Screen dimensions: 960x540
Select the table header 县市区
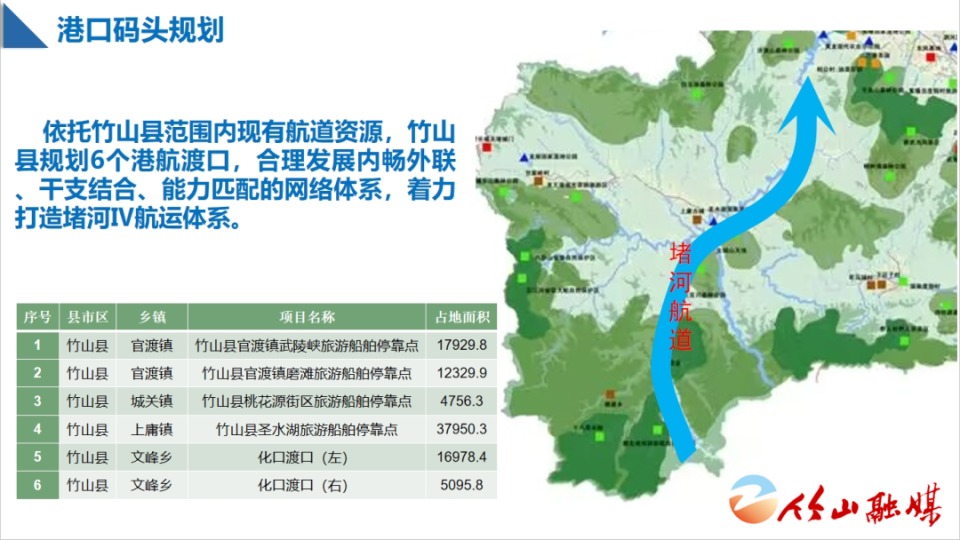coord(88,317)
